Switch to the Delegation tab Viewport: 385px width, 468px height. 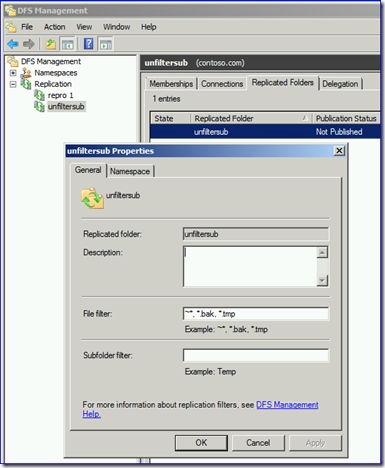pos(340,84)
